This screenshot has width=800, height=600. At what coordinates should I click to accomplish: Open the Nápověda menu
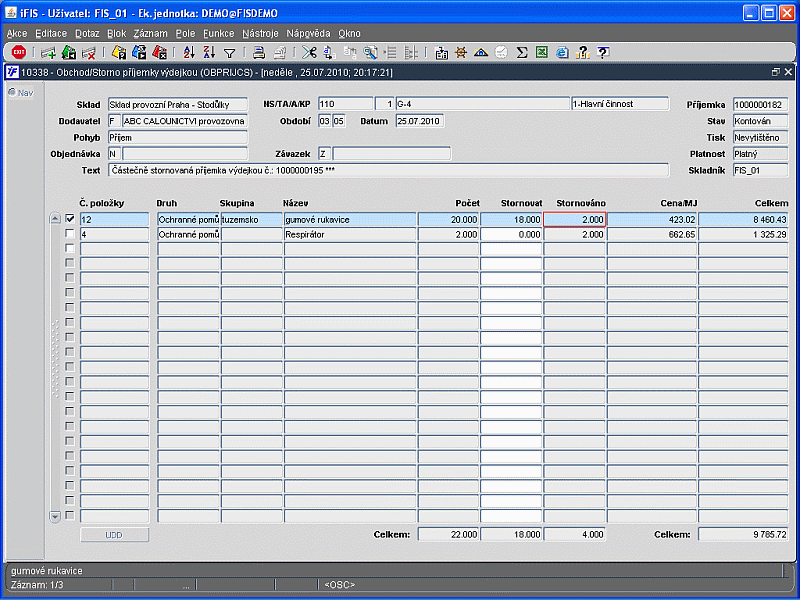308,33
